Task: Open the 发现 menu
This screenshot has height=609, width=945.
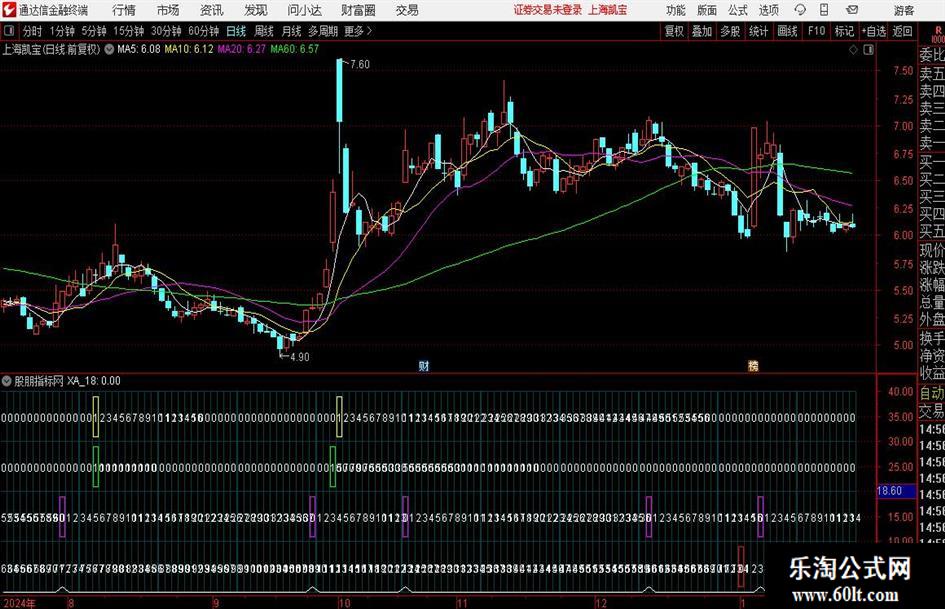Action: pyautogui.click(x=256, y=10)
